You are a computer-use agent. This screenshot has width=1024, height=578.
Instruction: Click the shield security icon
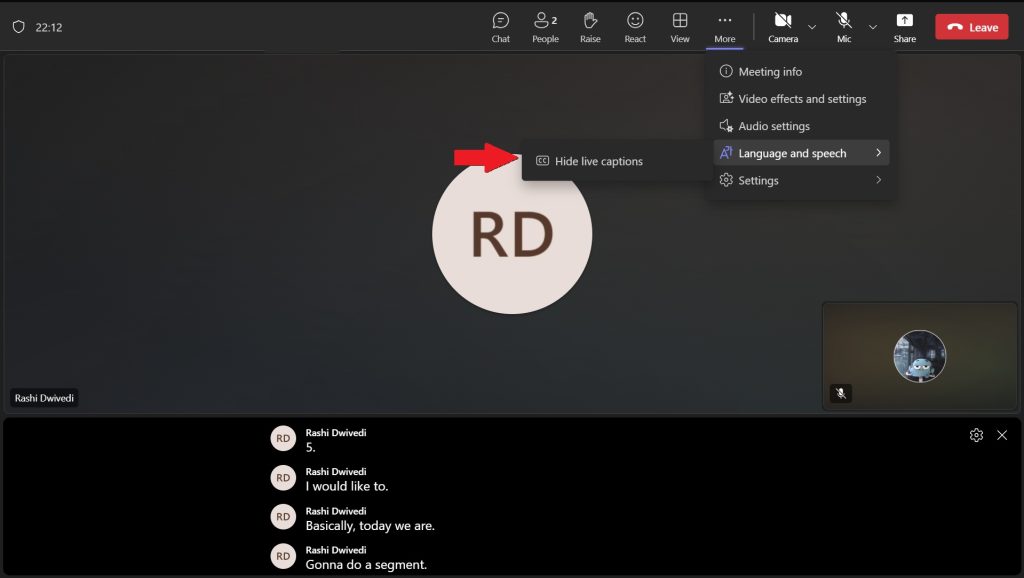[x=19, y=27]
